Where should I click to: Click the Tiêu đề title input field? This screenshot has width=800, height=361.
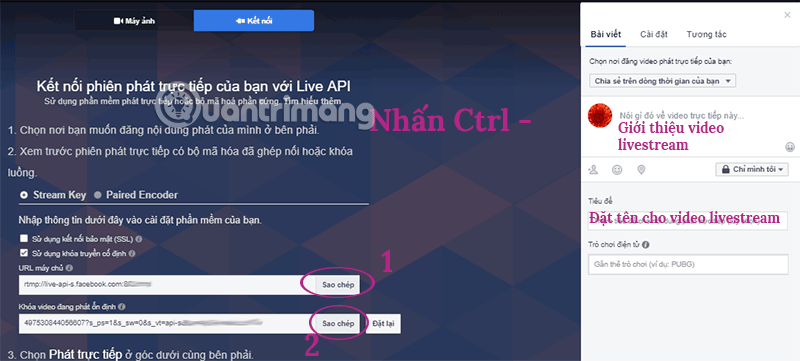click(x=688, y=221)
